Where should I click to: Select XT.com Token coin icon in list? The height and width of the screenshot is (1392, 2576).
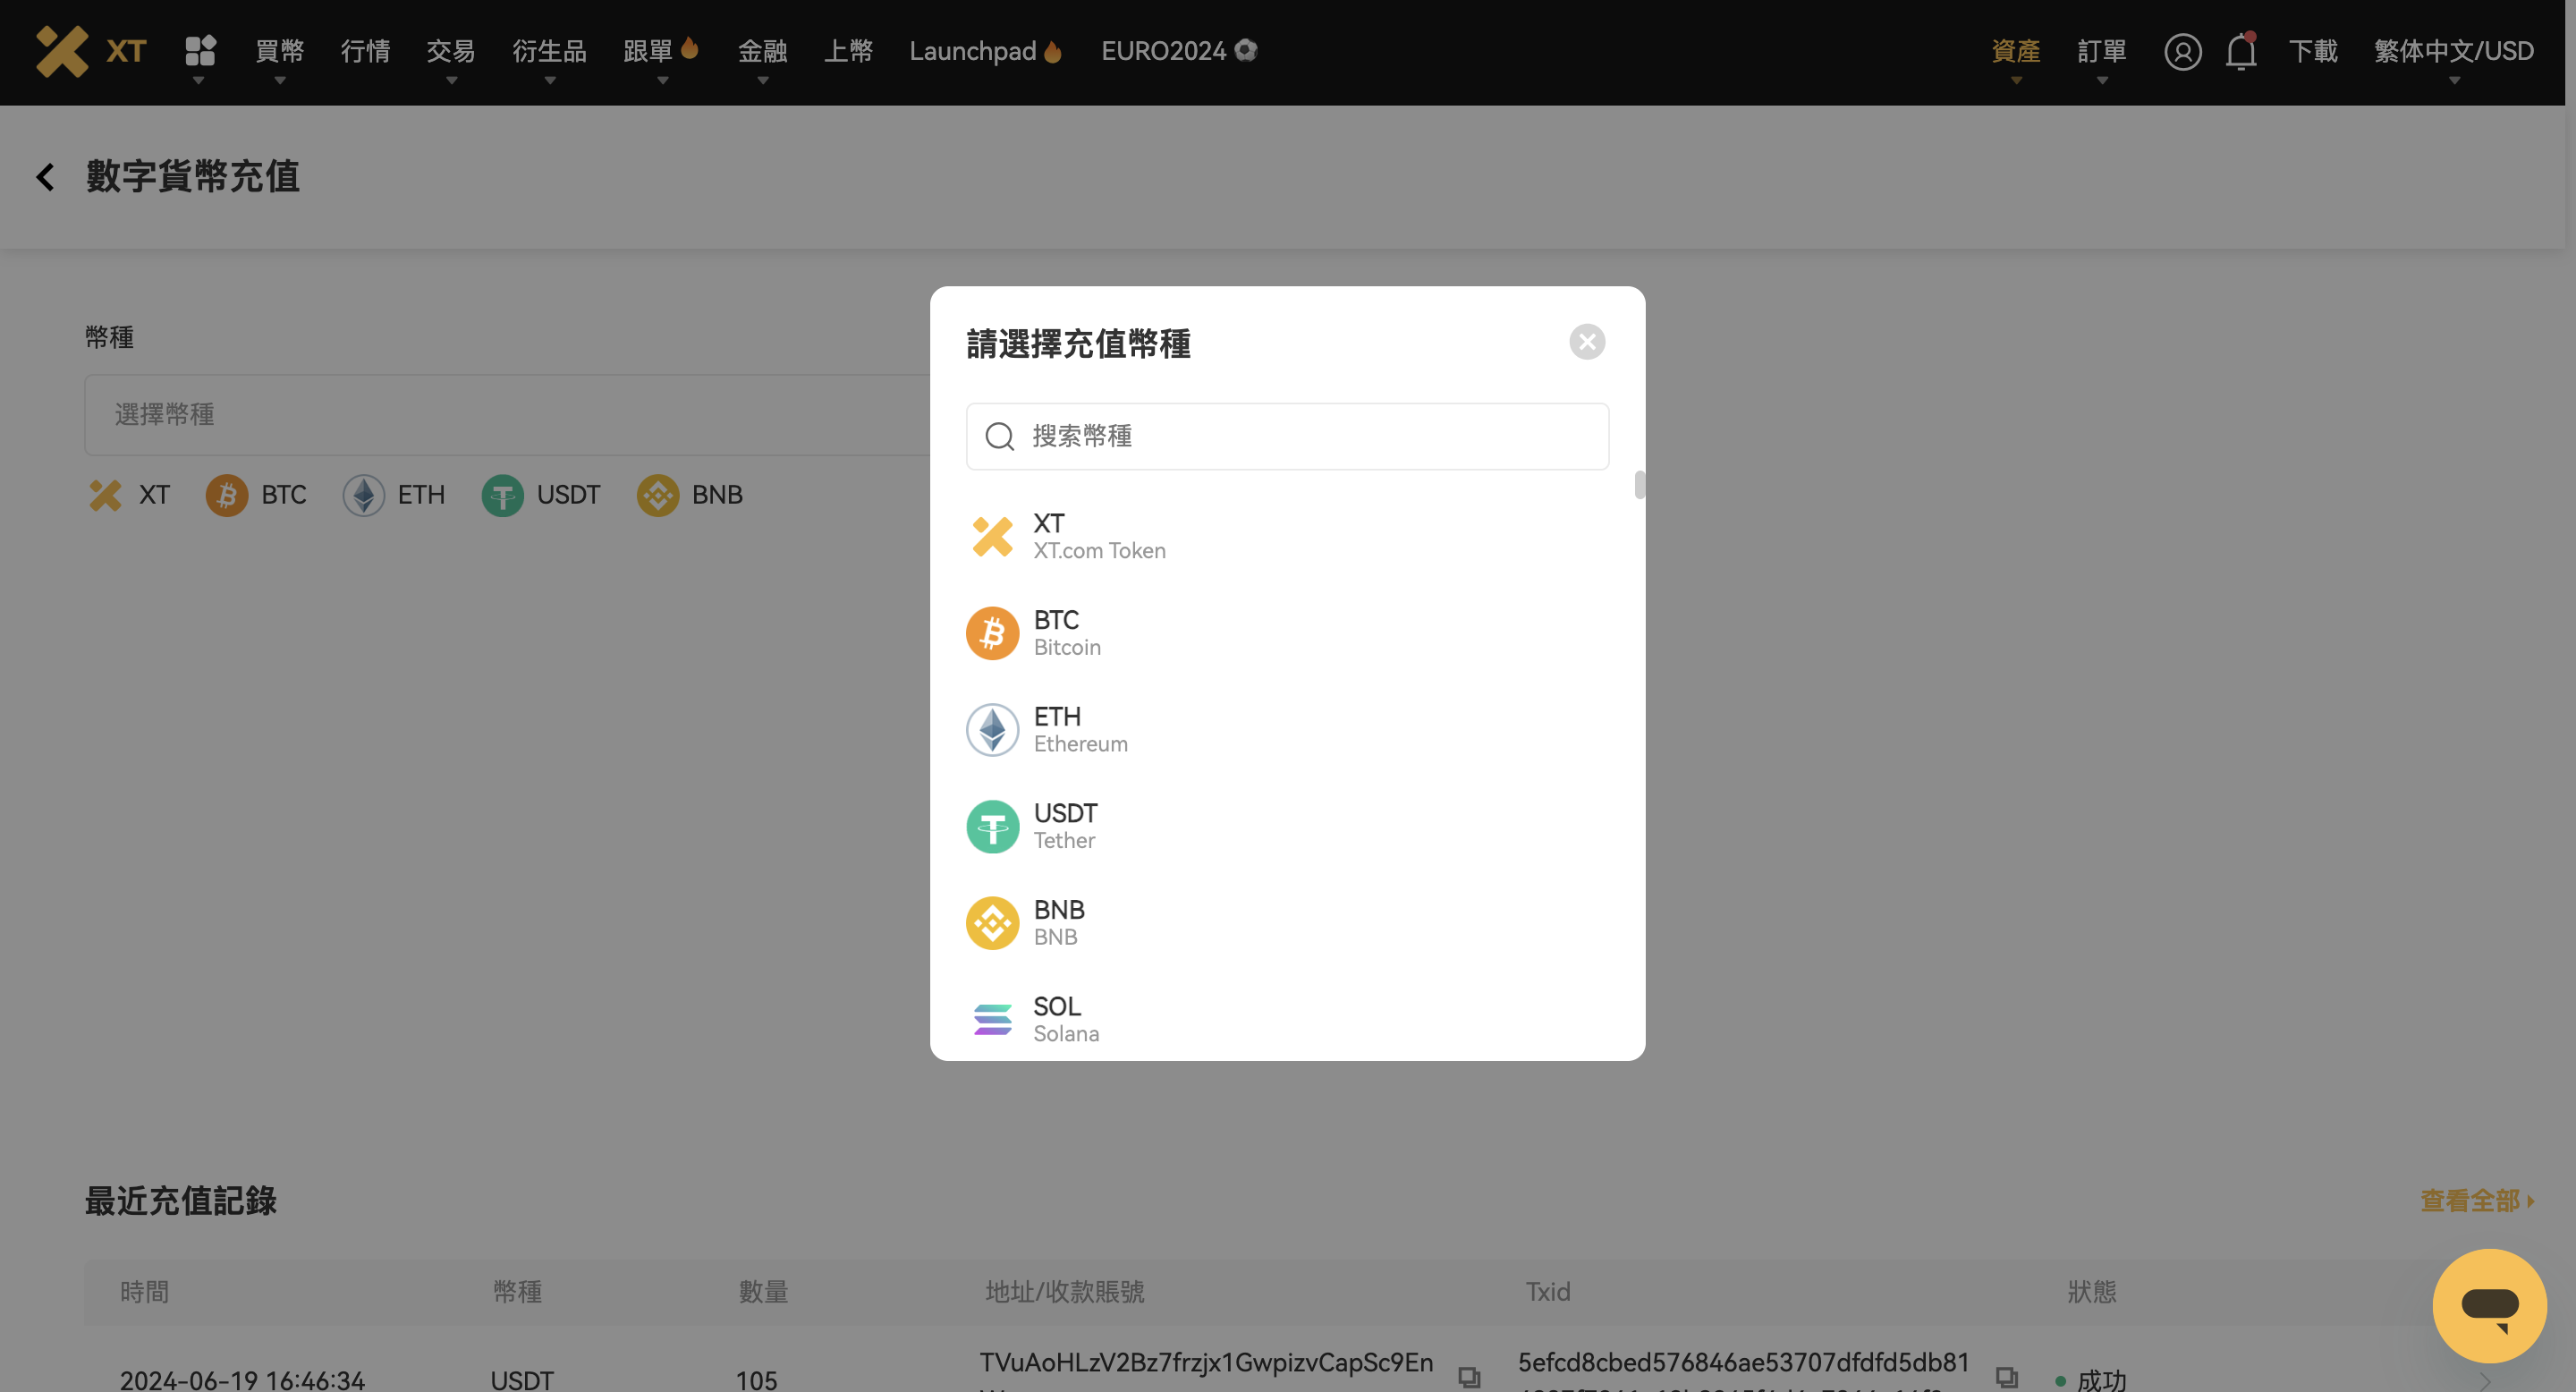[x=992, y=537]
